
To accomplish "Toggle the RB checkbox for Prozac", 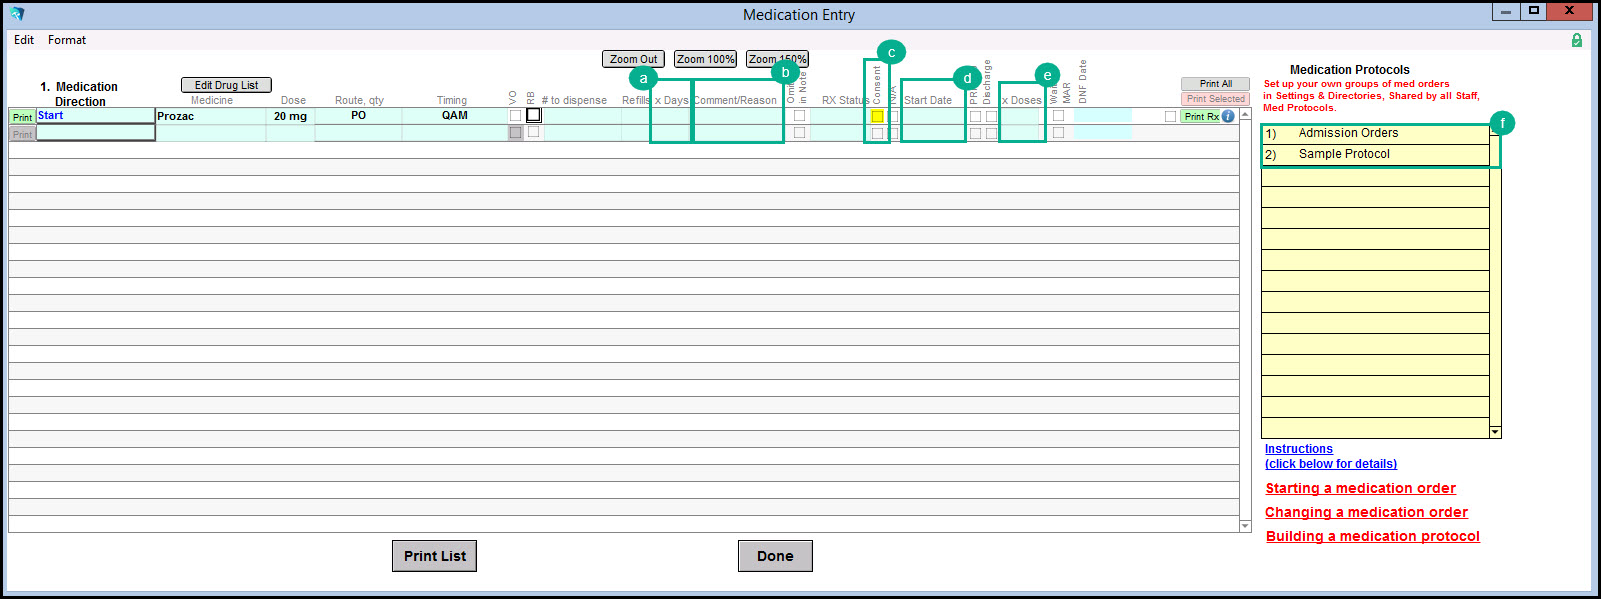I will 534,115.
